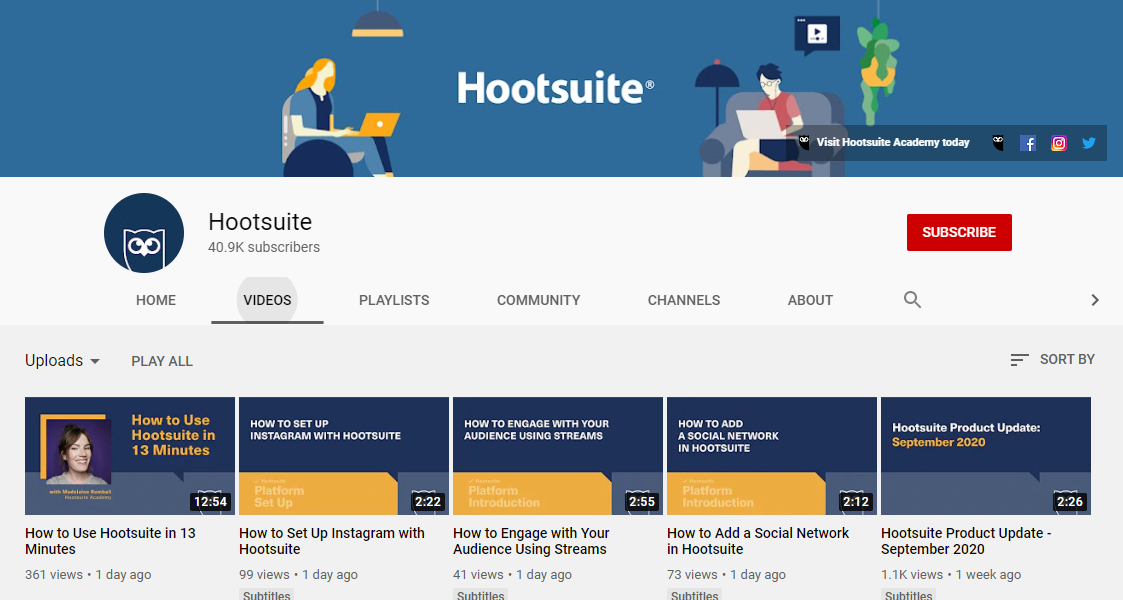Select the ABOUT tab
Viewport: 1123px width, 600px height.
810,300
